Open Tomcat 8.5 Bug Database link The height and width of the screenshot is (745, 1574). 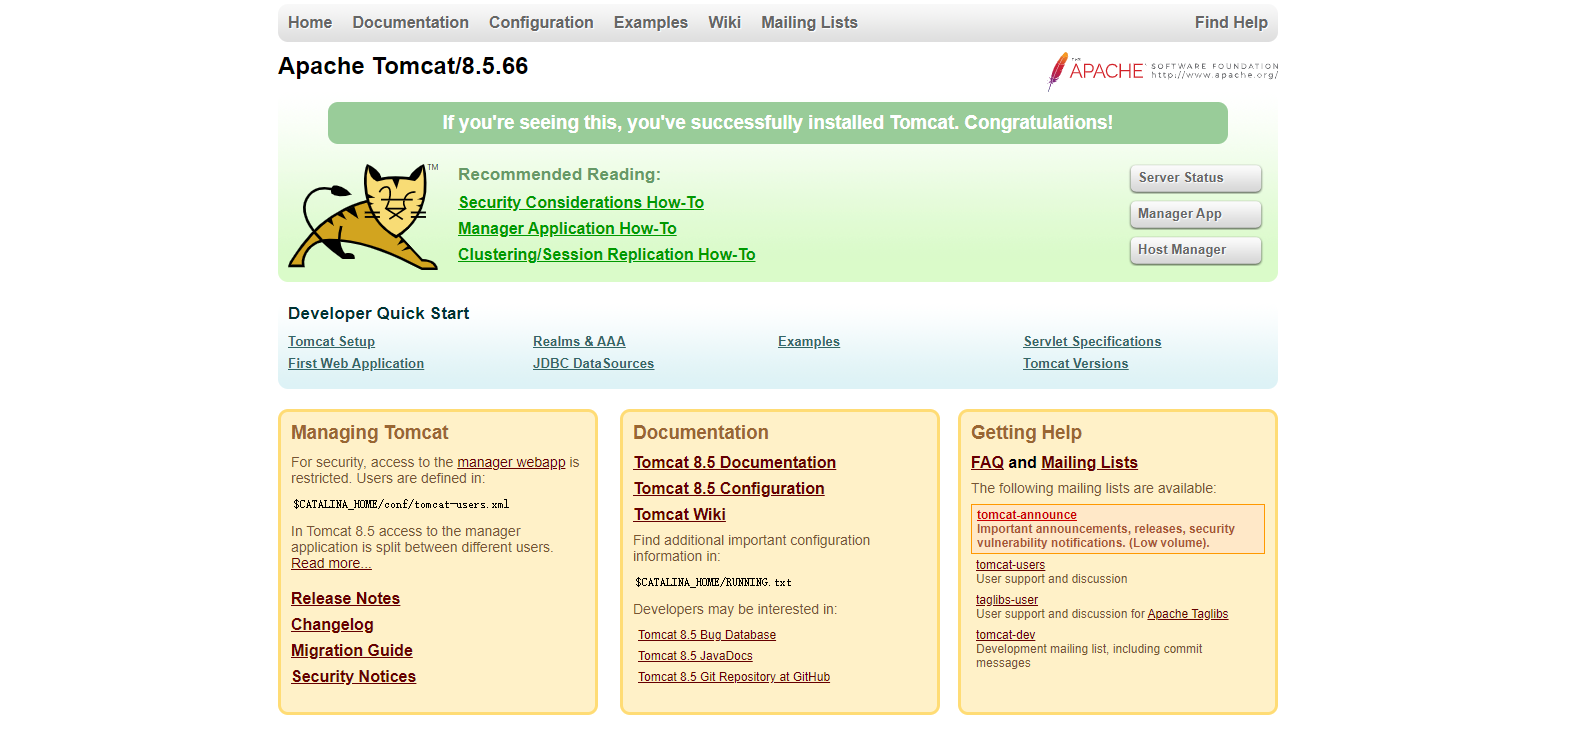(707, 635)
